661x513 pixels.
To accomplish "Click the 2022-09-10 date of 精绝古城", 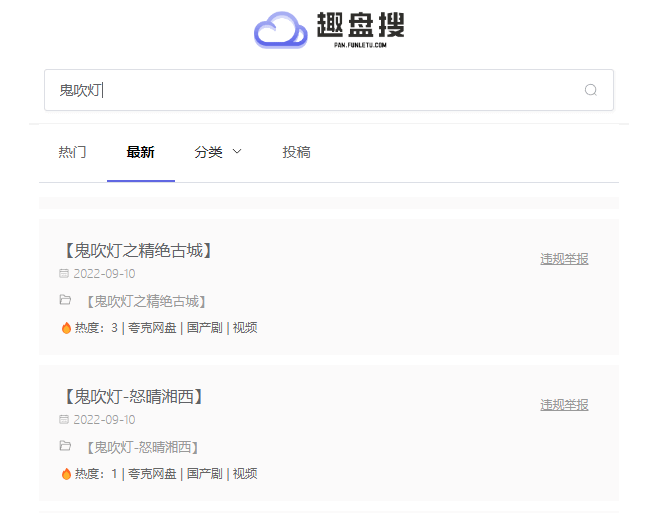I will pyautogui.click(x=104, y=274).
